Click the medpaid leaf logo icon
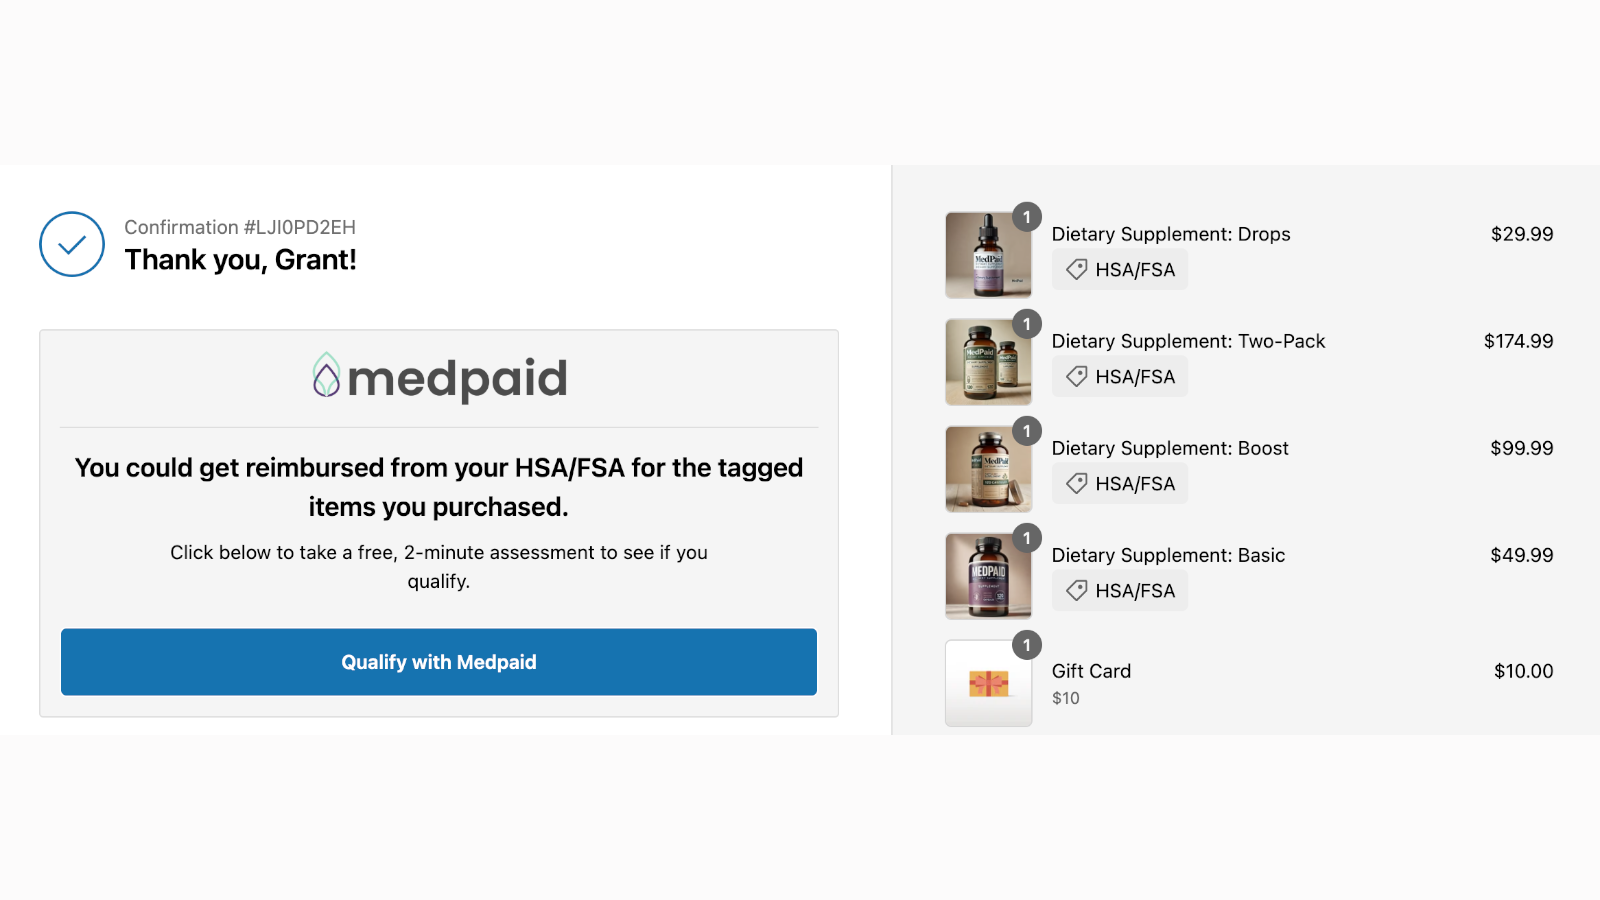The height and width of the screenshot is (900, 1600). pos(326,376)
